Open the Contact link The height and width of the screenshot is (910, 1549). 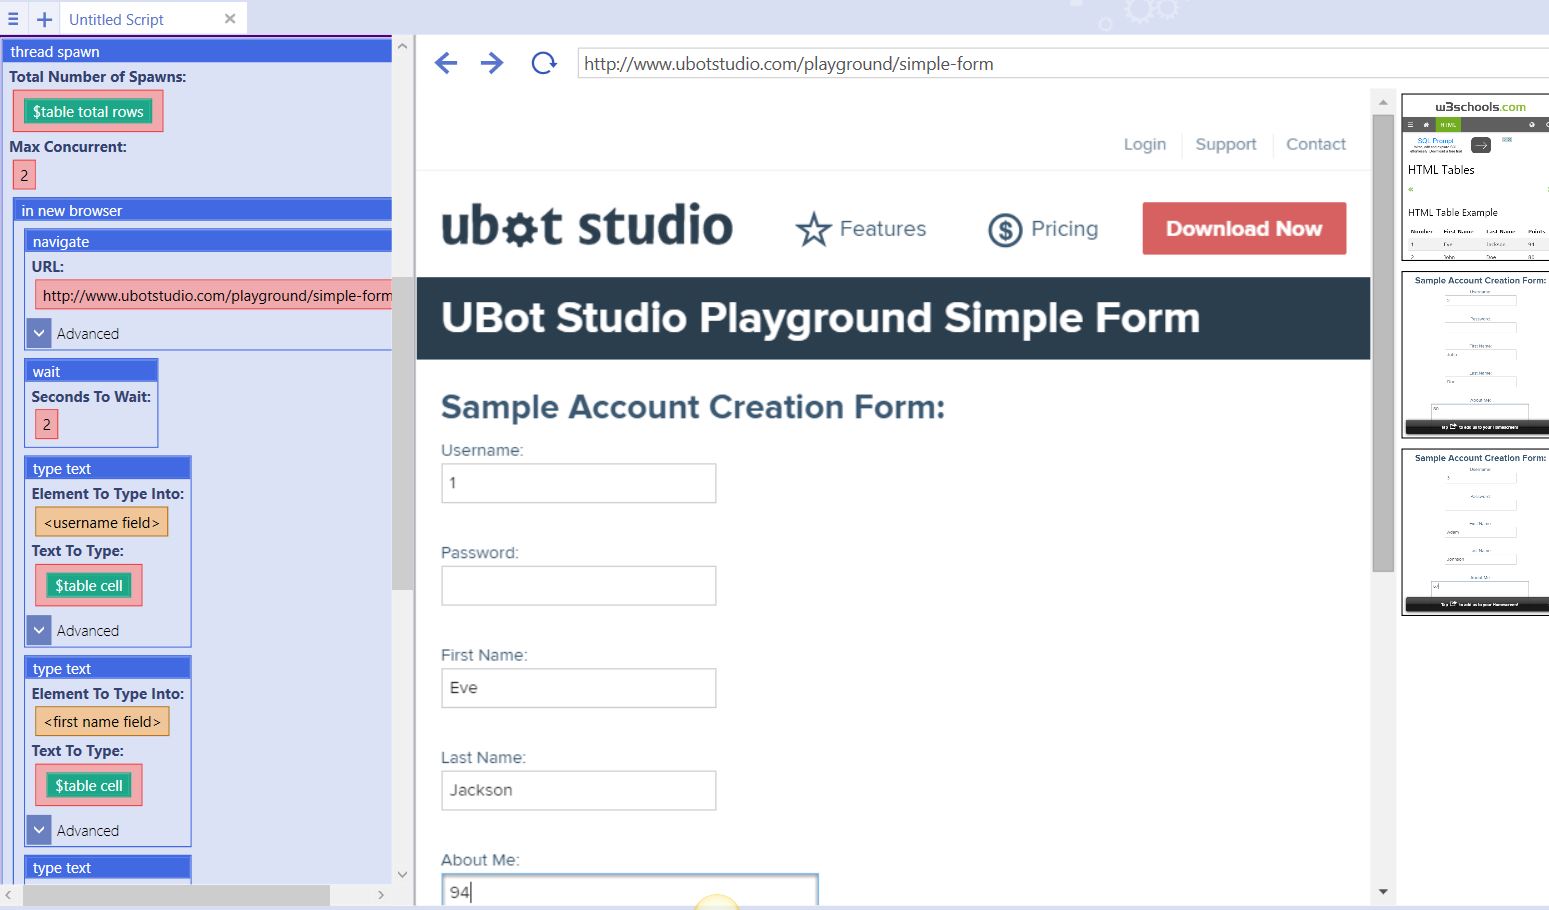1315,144
